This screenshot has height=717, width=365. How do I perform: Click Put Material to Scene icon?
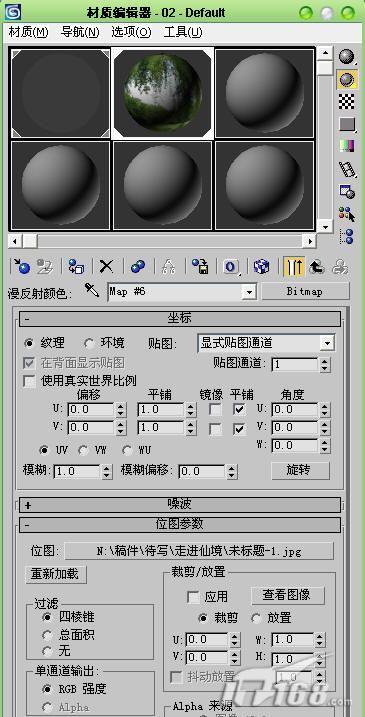tap(45, 266)
